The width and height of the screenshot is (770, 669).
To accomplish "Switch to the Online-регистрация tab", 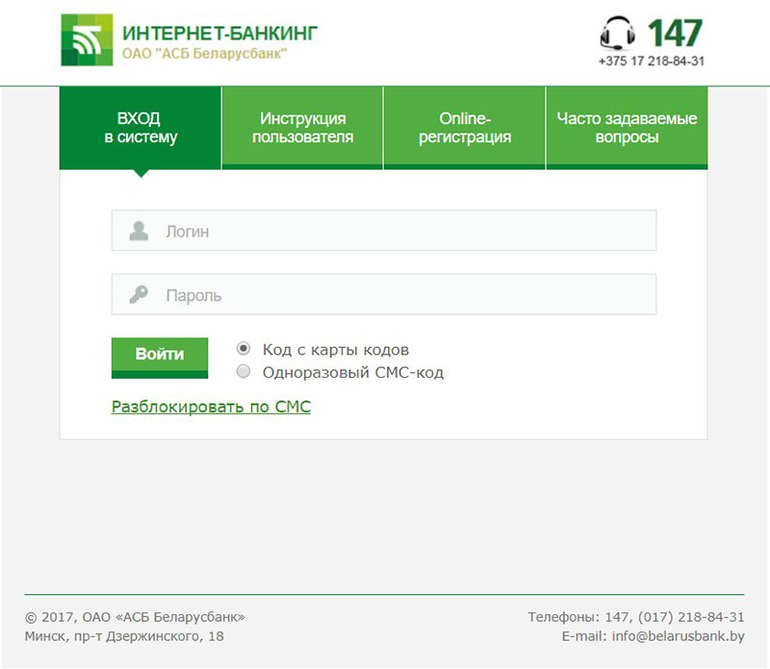I will (465, 128).
